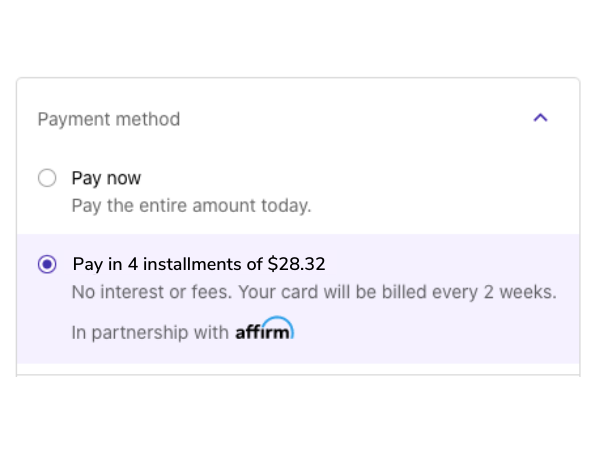Click blank header area beside Payment method
This screenshot has width=600, height=450.
click(x=344, y=119)
